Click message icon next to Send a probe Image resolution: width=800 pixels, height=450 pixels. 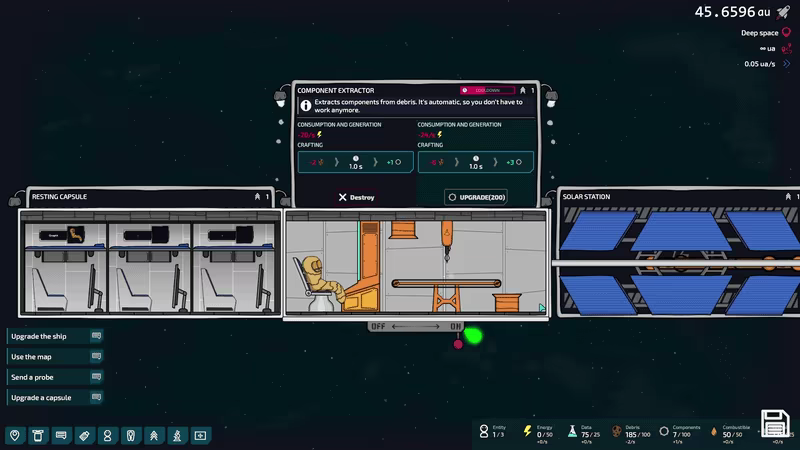(x=96, y=377)
